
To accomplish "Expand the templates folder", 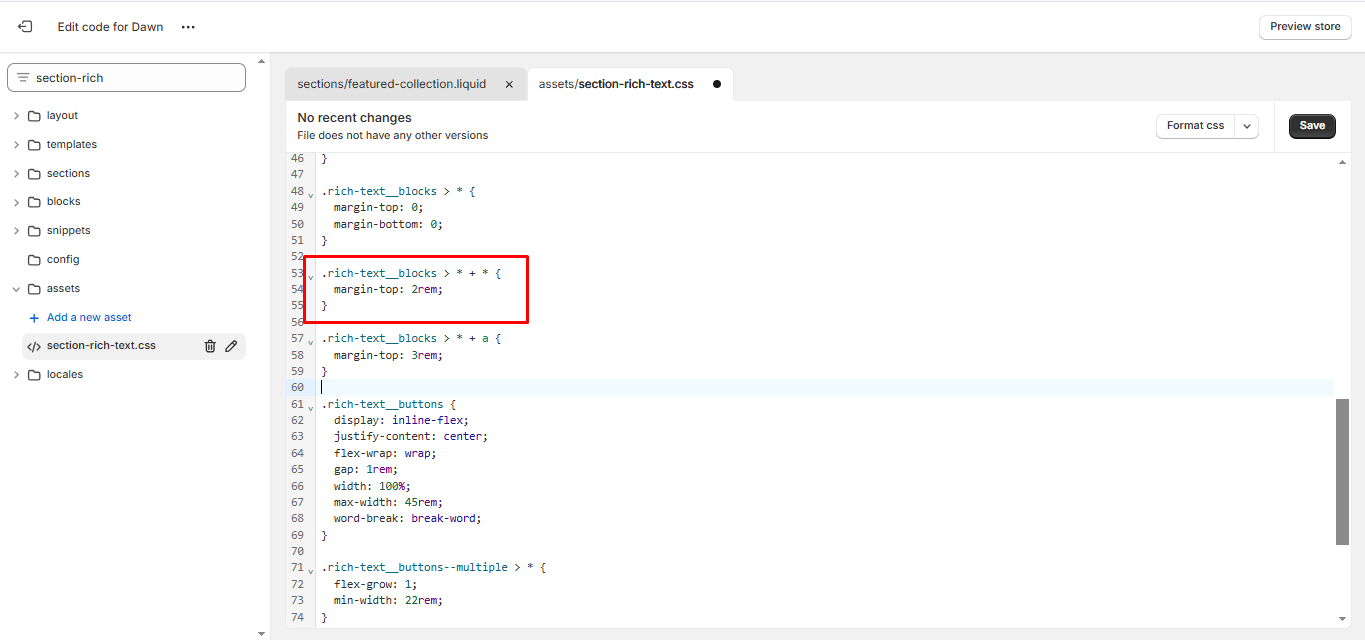I will (16, 145).
